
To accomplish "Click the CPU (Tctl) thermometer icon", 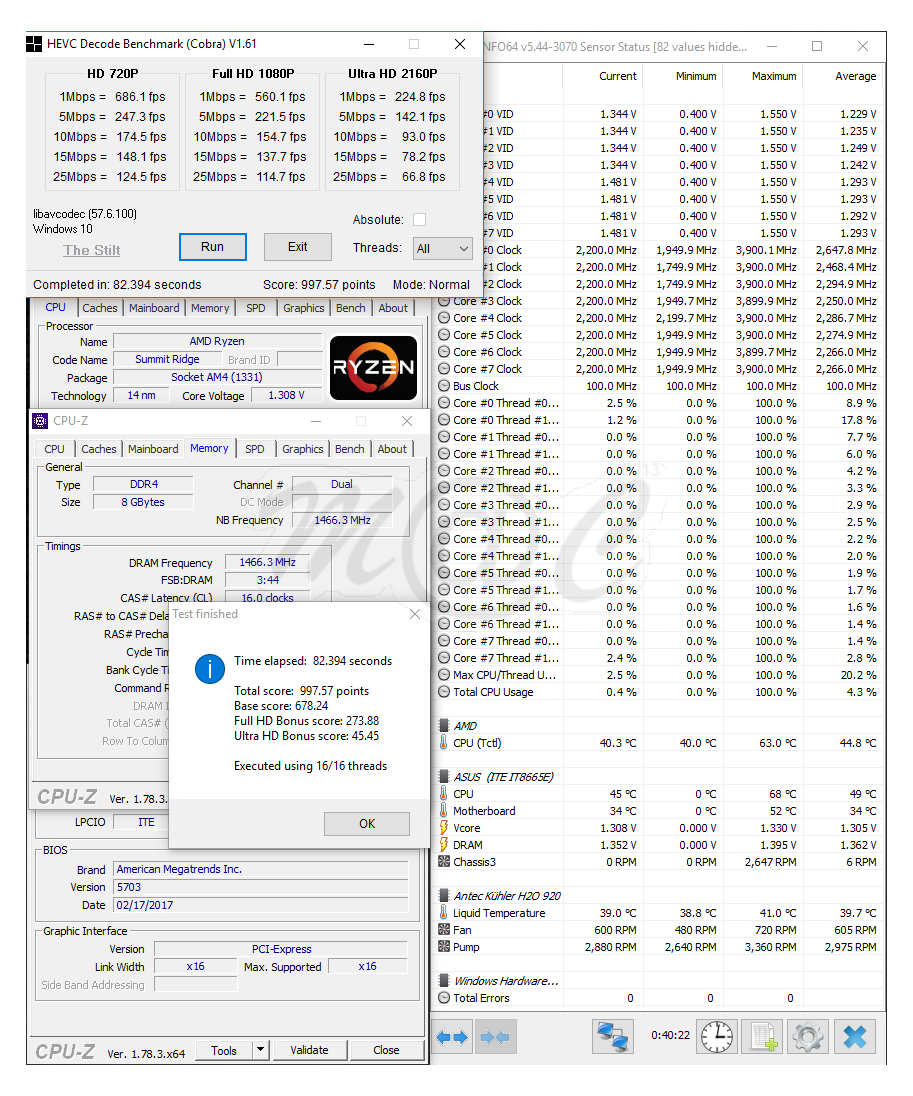I will click(444, 743).
